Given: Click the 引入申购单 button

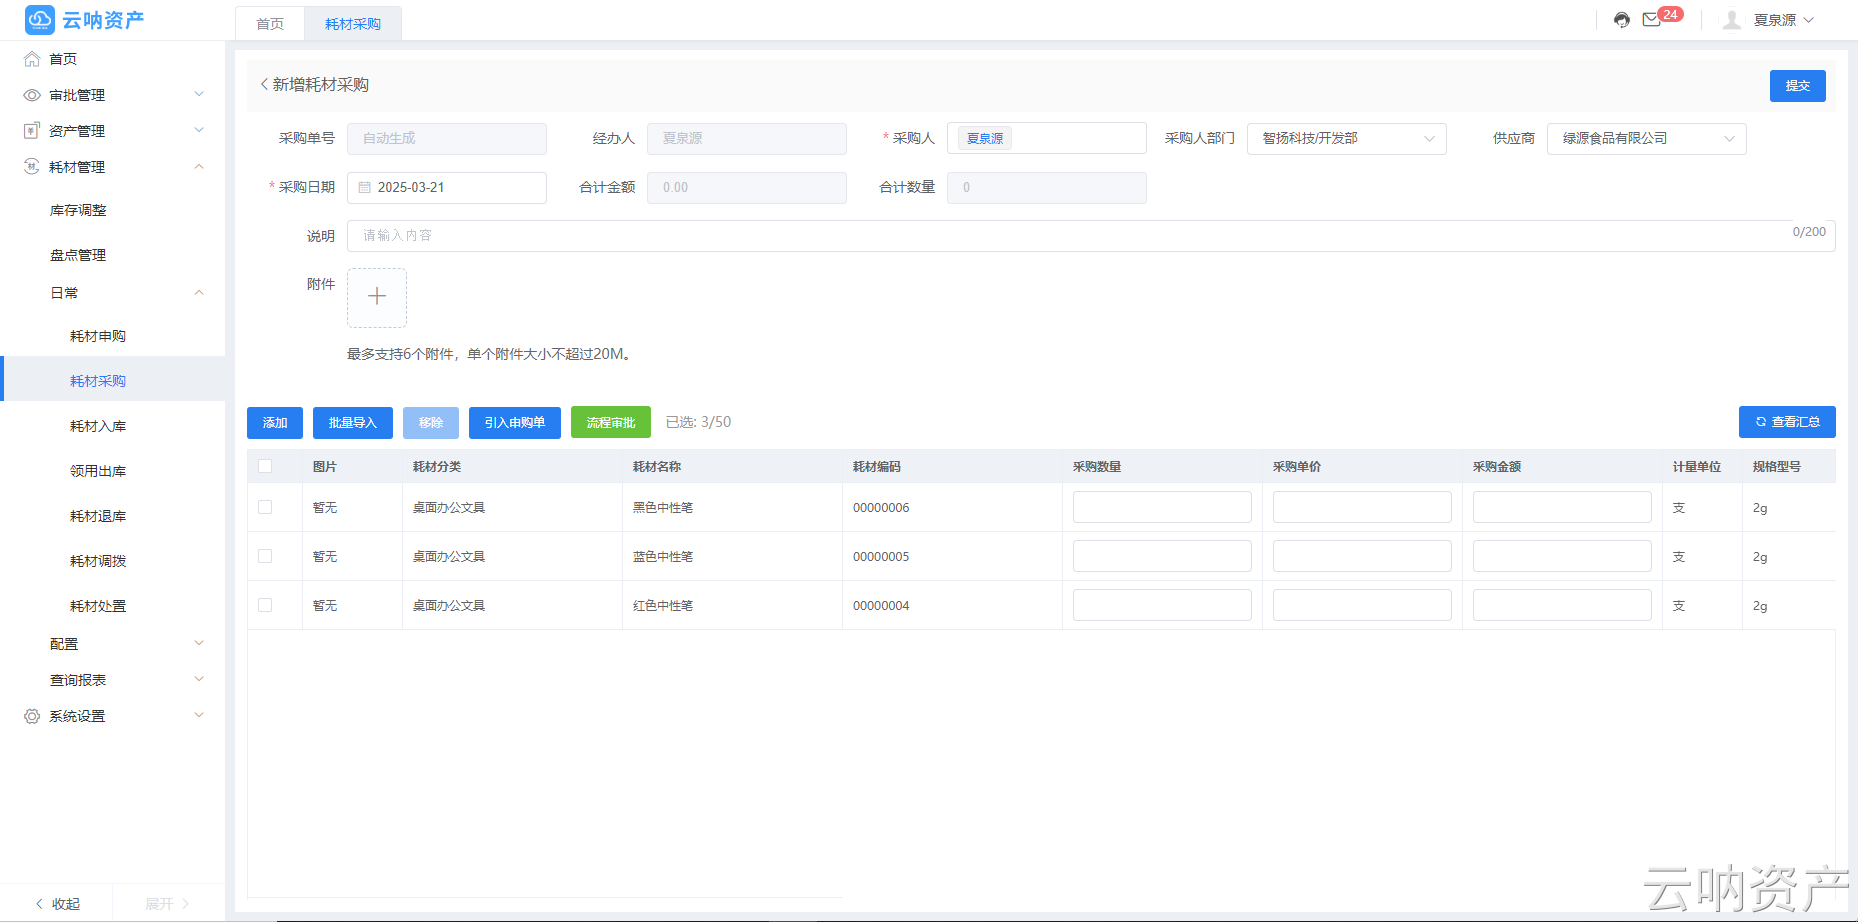Looking at the screenshot, I should click(x=515, y=423).
